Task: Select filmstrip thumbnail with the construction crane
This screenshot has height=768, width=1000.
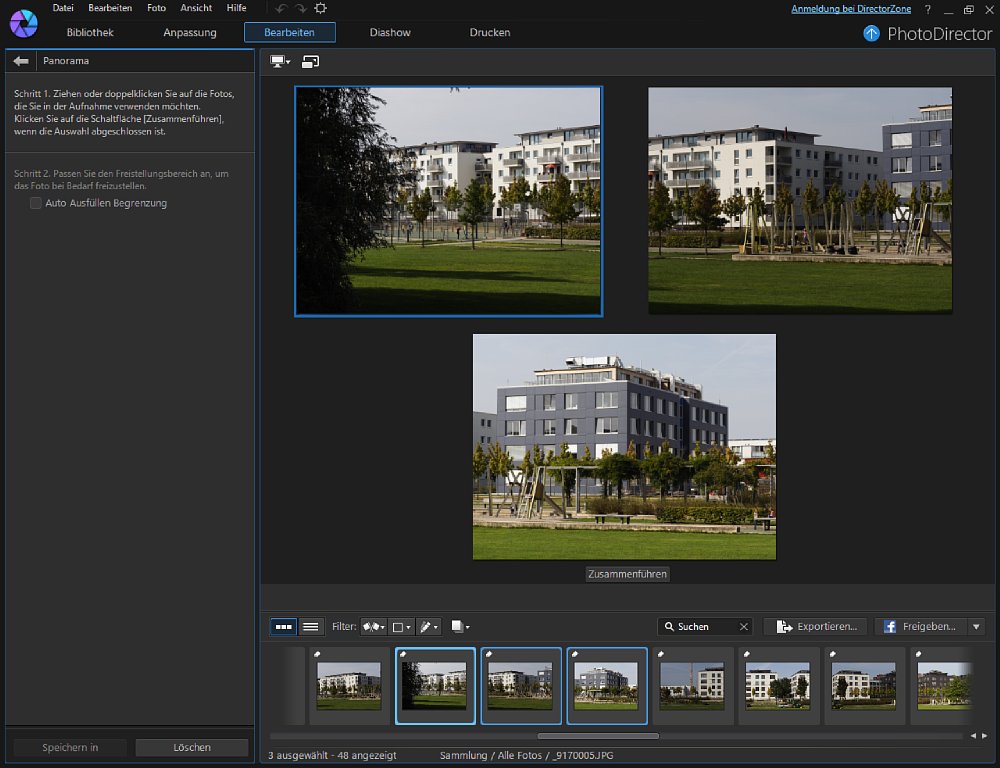Action: (693, 686)
